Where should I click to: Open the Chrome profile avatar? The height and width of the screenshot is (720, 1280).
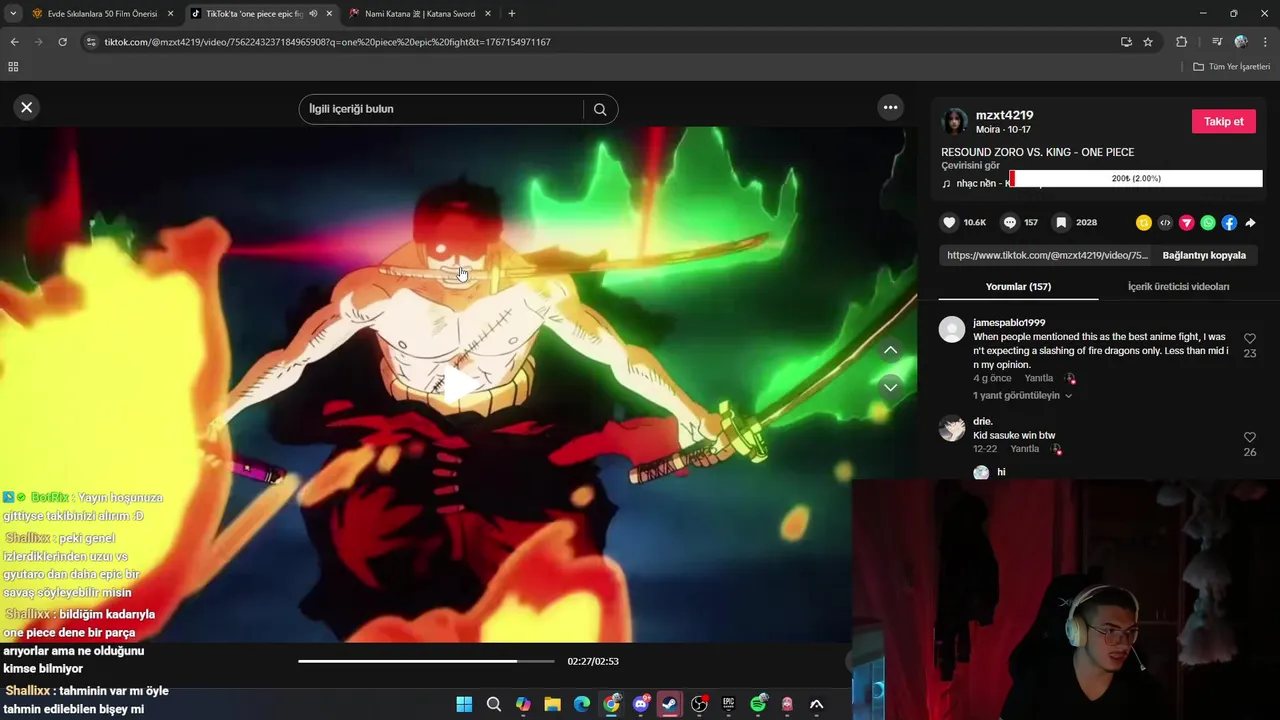(1241, 42)
